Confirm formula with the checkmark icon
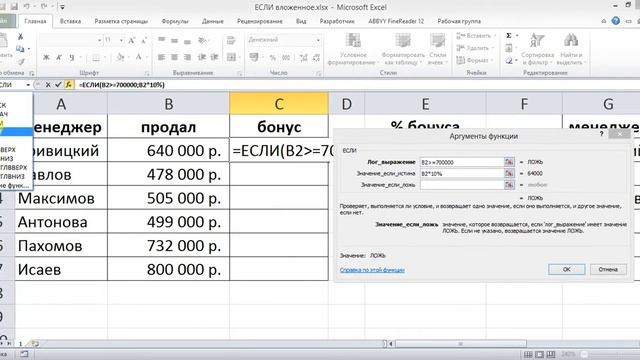 (x=58, y=84)
